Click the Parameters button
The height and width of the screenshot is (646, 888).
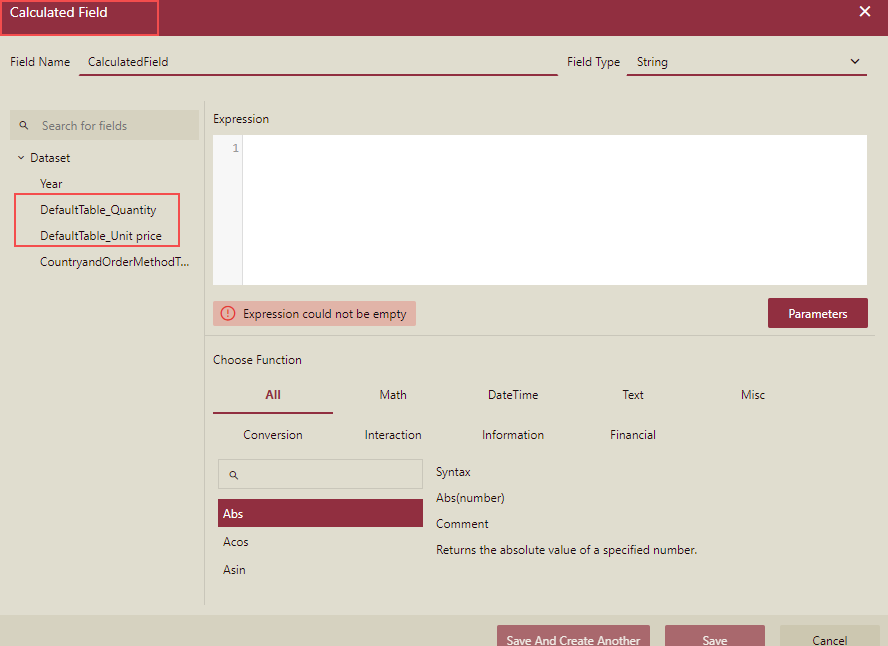817,313
